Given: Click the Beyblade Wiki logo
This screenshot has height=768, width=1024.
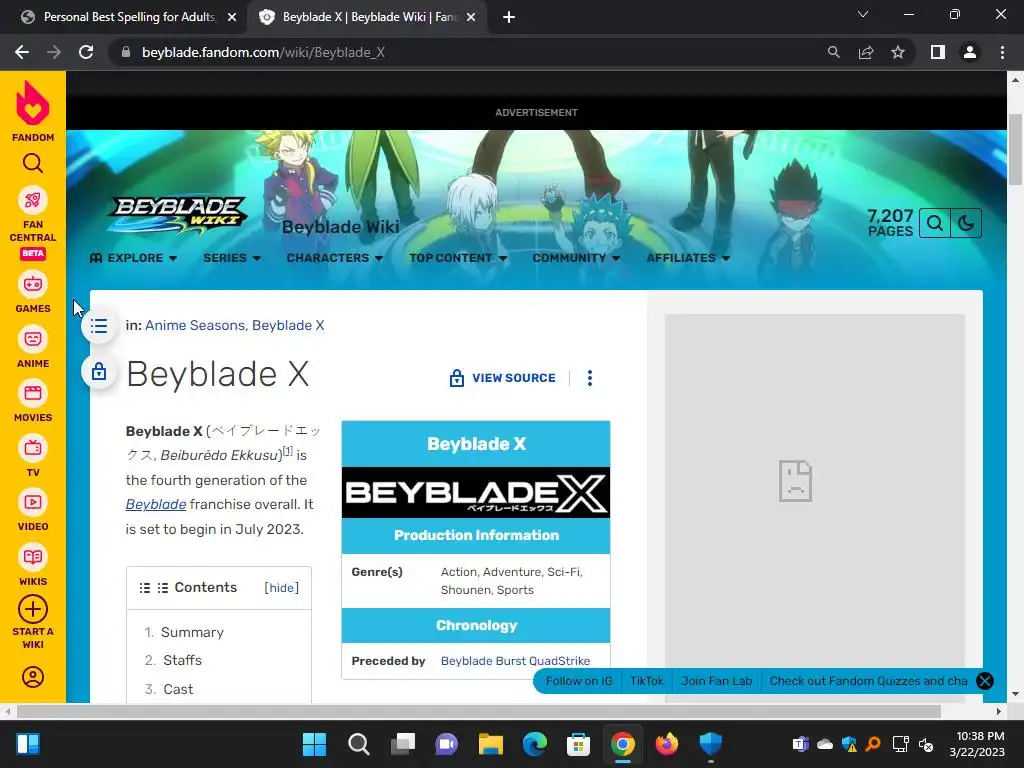Looking at the screenshot, I should pyautogui.click(x=178, y=214).
